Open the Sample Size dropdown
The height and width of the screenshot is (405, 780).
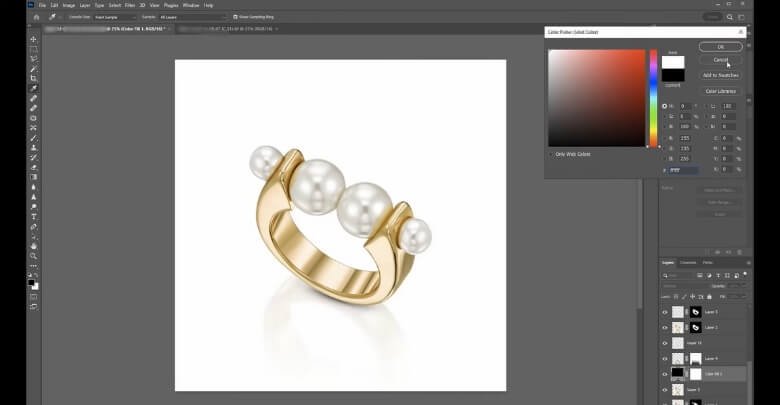point(115,17)
